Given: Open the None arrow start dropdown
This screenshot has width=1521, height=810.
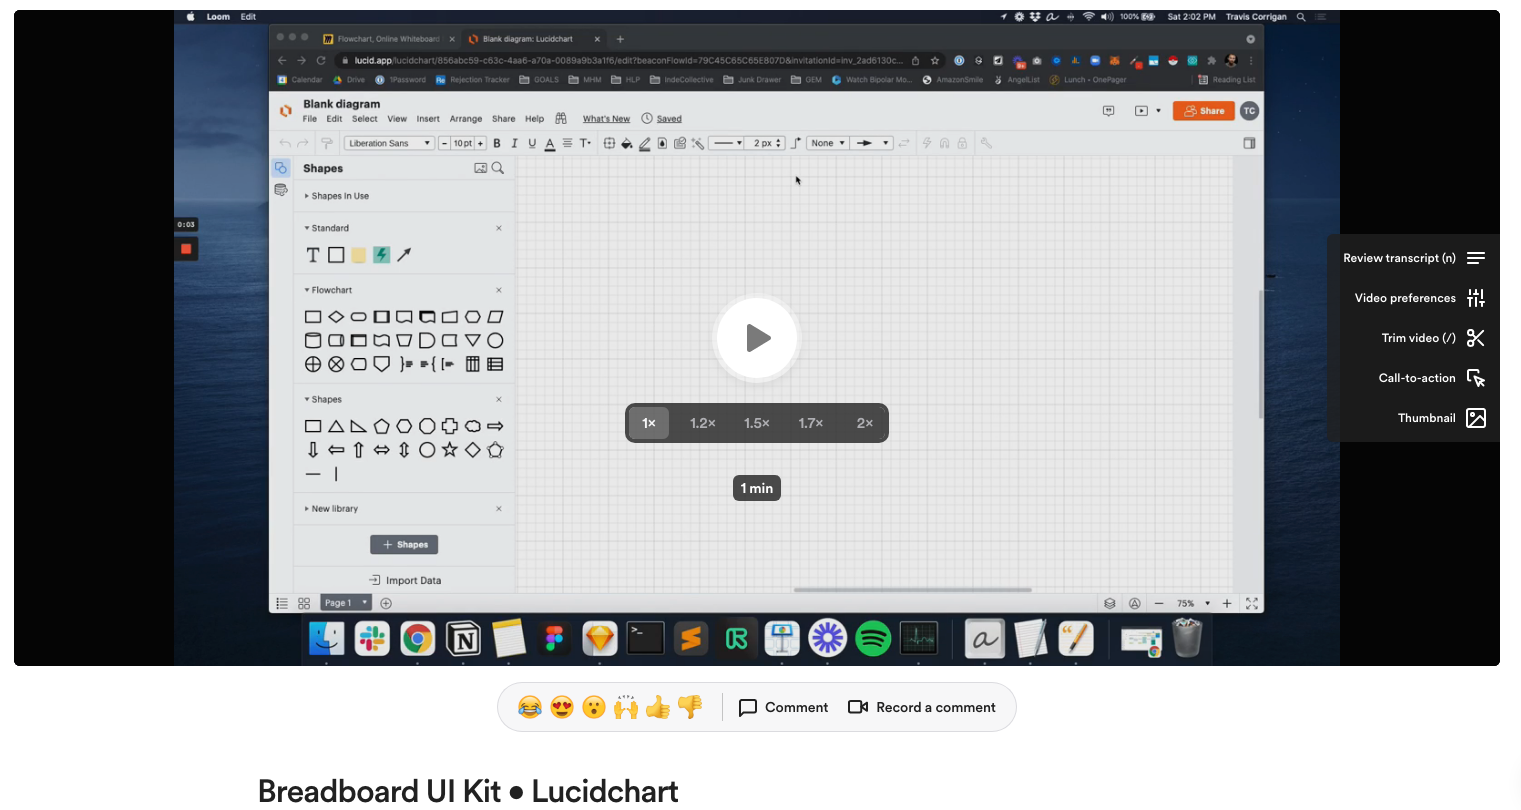Looking at the screenshot, I should (x=828, y=143).
